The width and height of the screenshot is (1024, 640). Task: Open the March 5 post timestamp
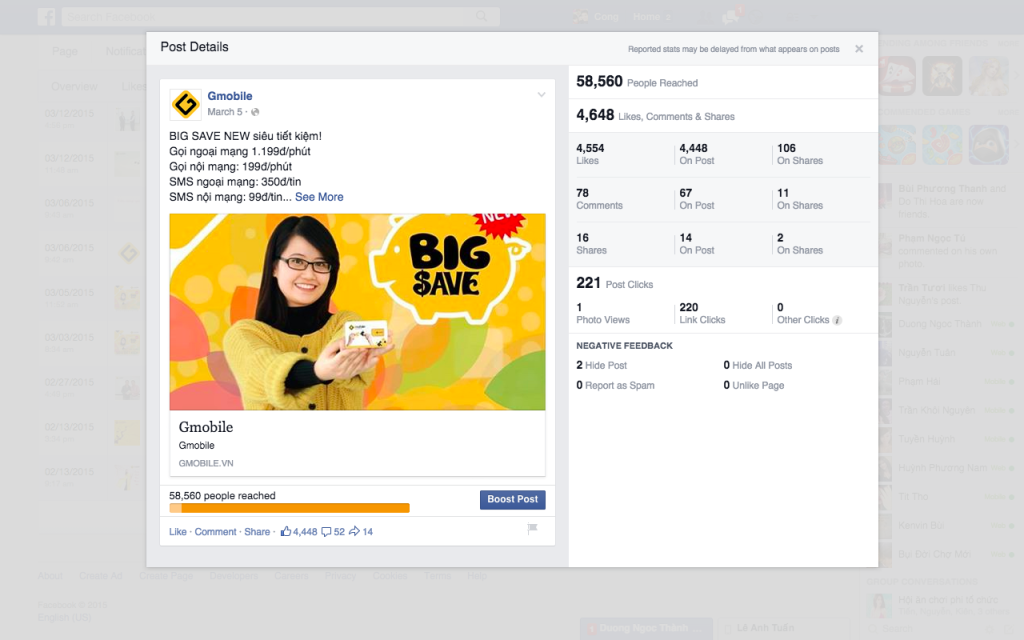225,112
